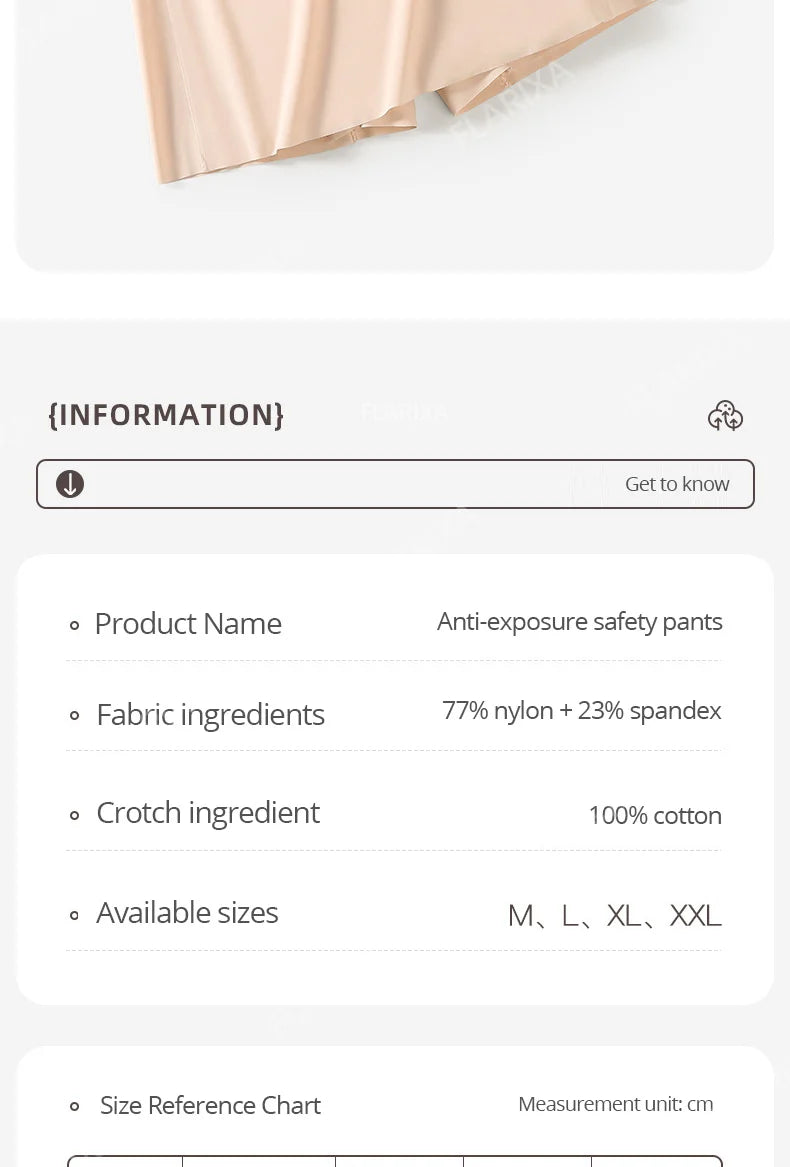Click the bullet before Available sizes
Image resolution: width=790 pixels, height=1167 pixels.
[x=74, y=915]
